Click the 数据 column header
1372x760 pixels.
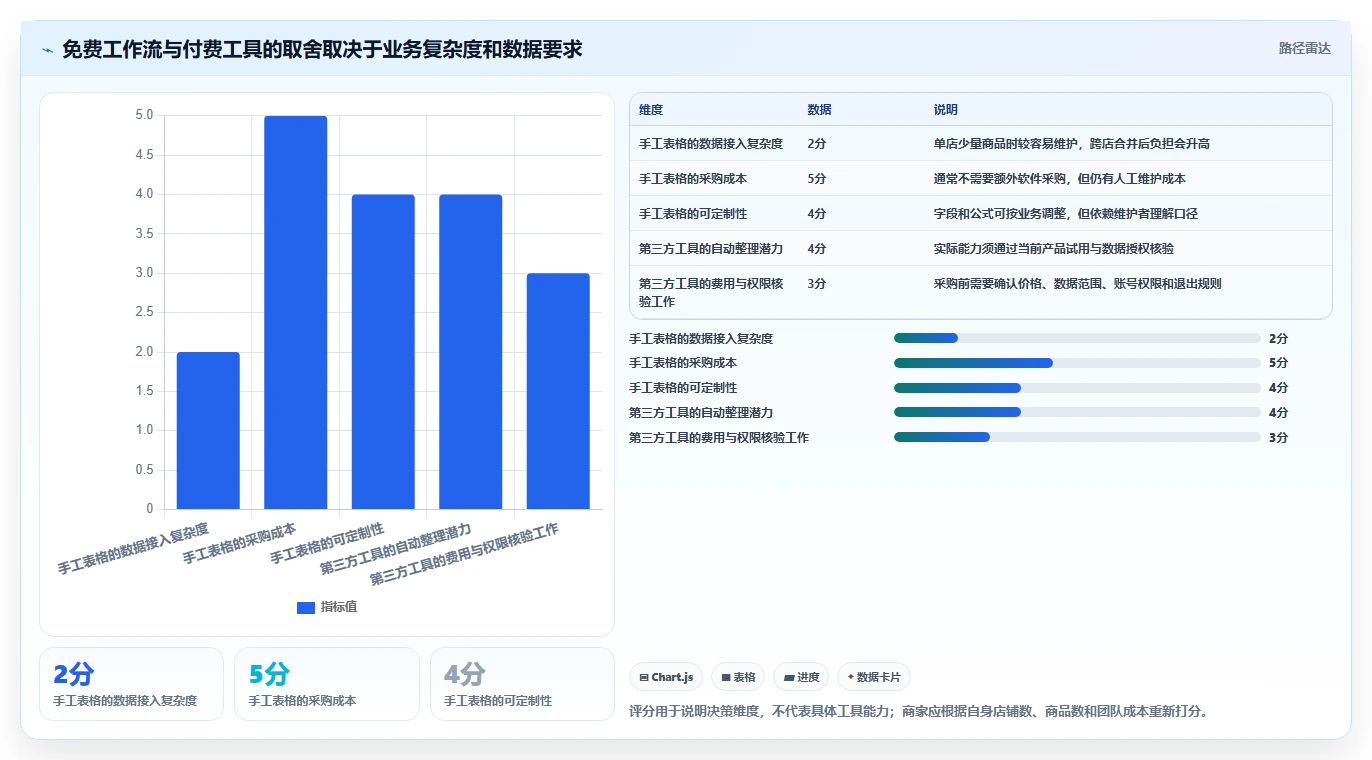(x=819, y=110)
